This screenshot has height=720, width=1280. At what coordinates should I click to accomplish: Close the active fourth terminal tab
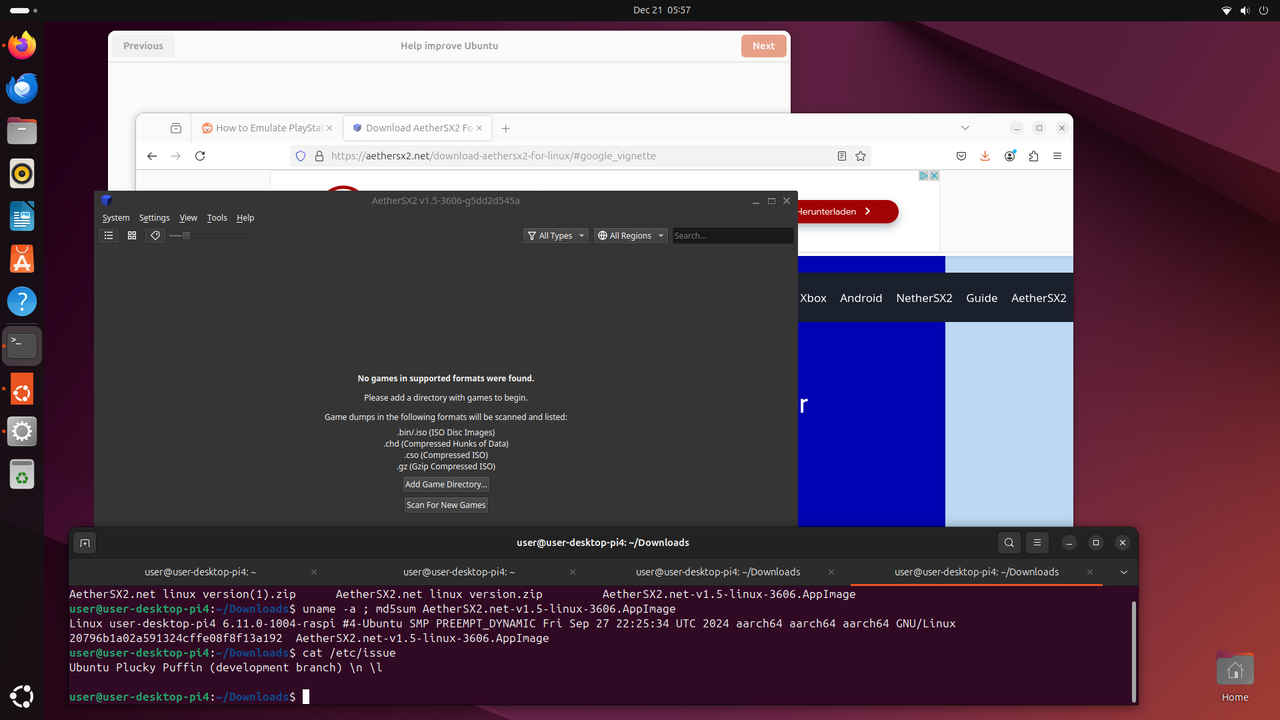click(1092, 572)
